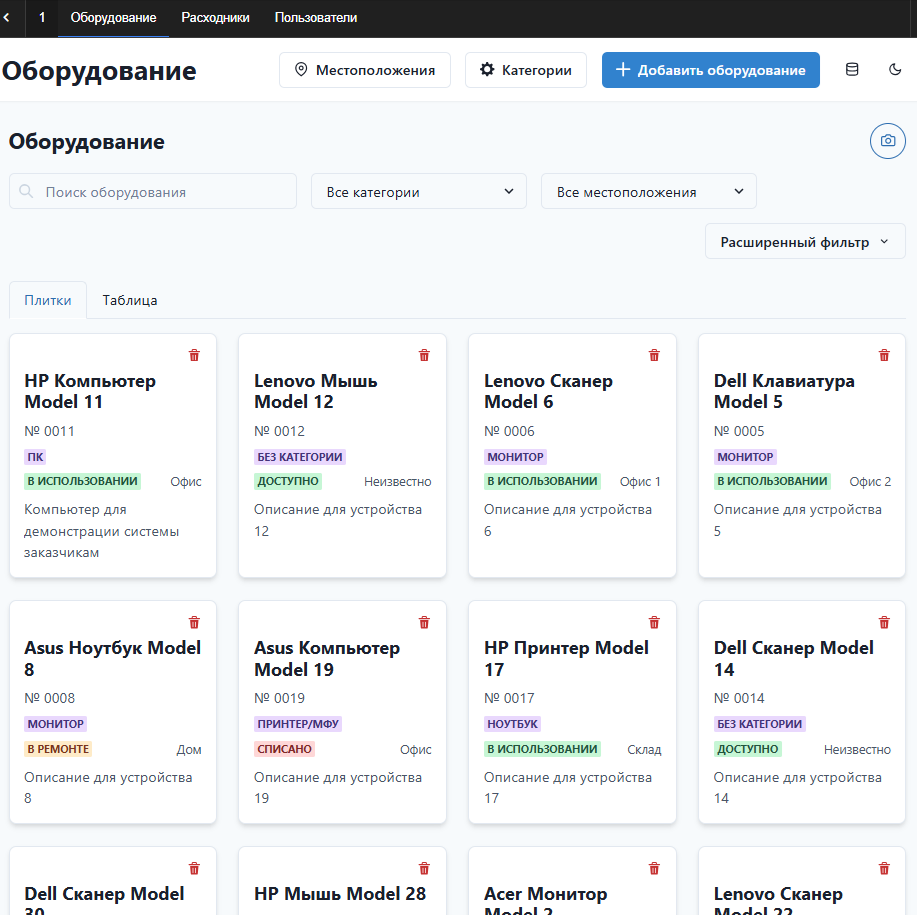Open Местоположения from the header
This screenshot has width=917, height=915.
pyautogui.click(x=364, y=70)
